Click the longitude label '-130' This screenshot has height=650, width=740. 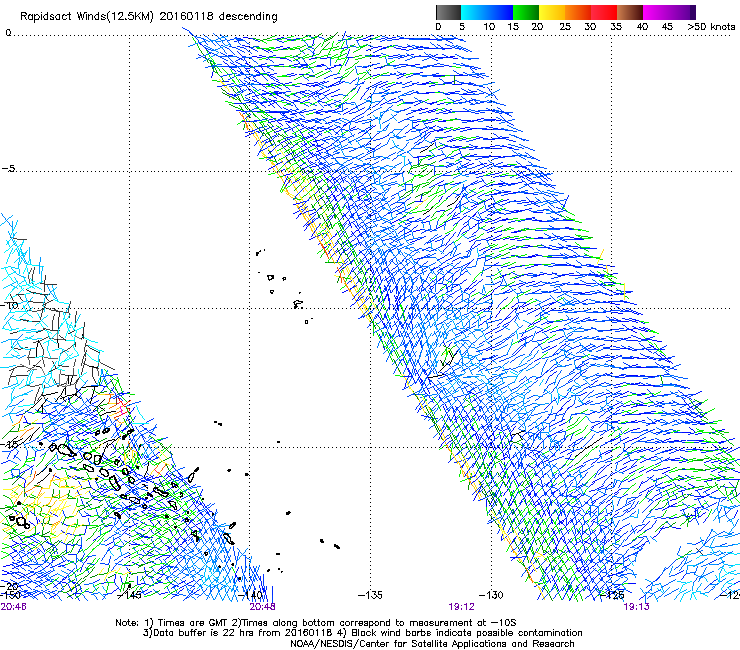point(491,595)
